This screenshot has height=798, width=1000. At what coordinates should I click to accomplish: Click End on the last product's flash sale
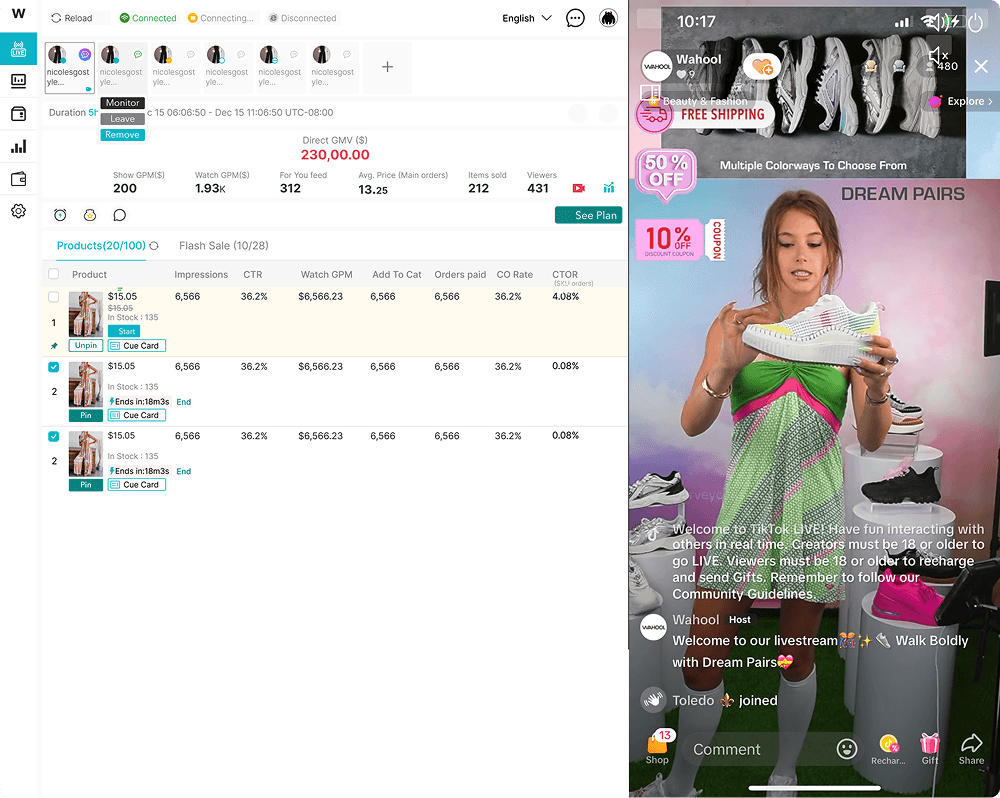[x=184, y=471]
